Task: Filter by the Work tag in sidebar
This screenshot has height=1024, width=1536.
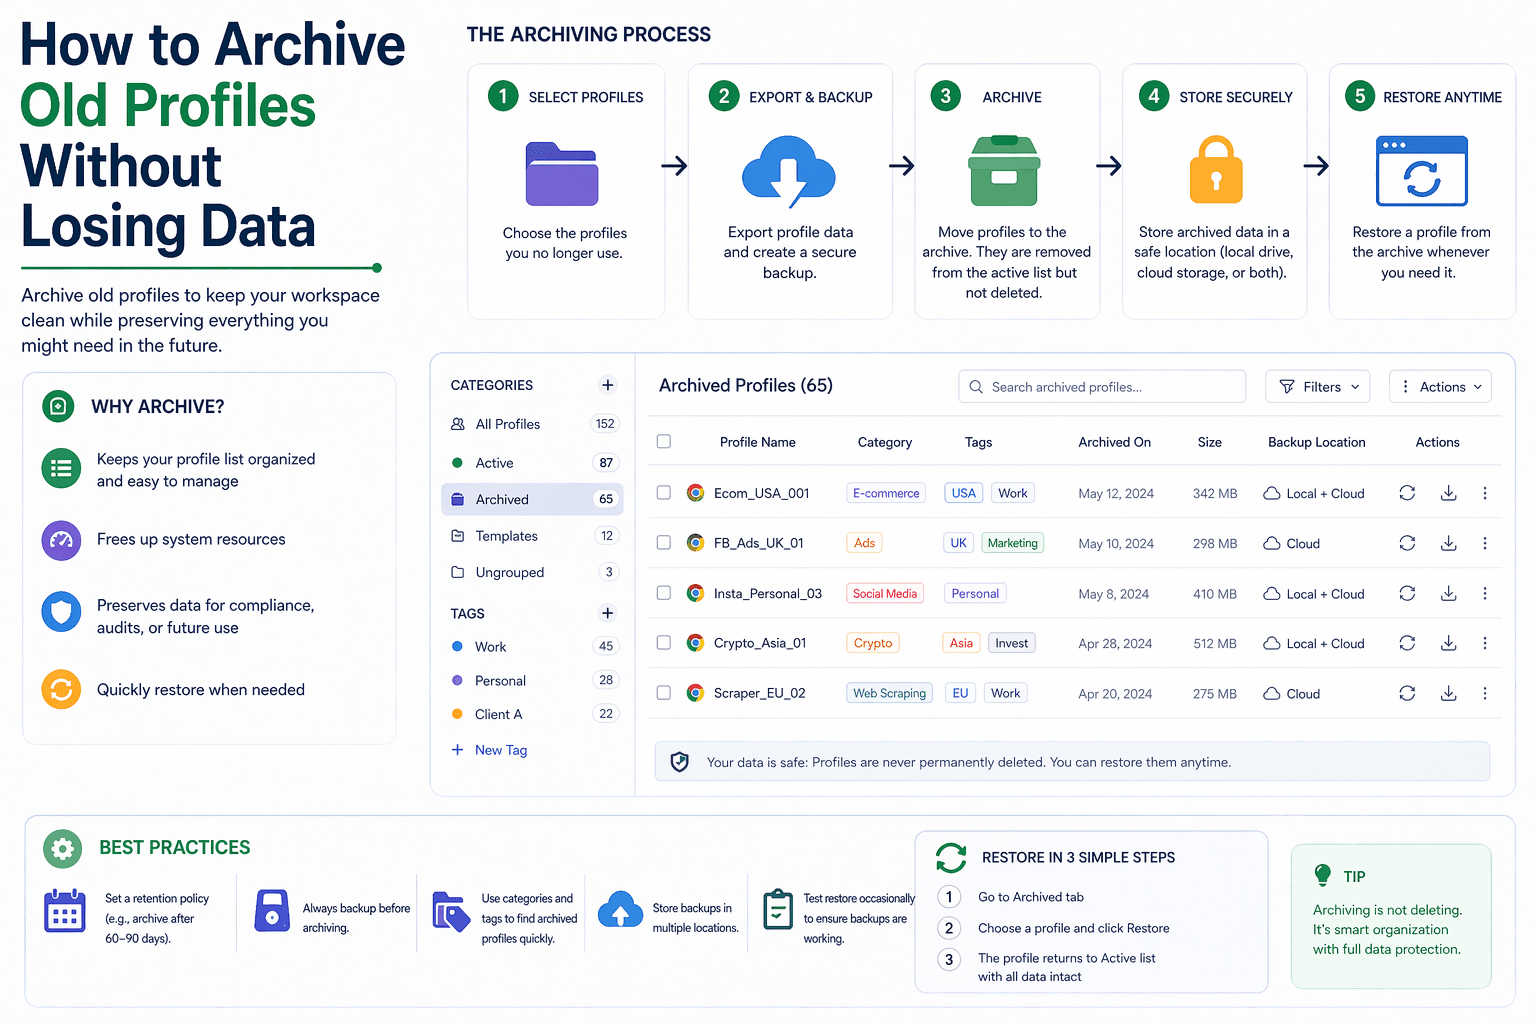Action: (x=532, y=647)
